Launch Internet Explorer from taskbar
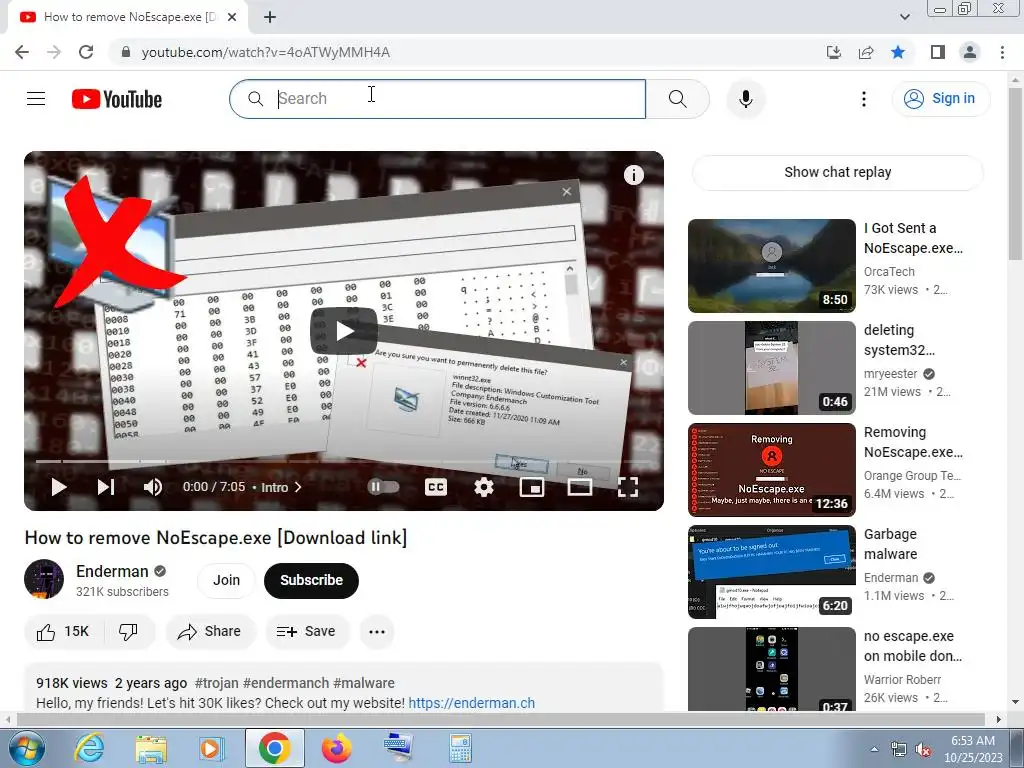1024x768 pixels. pyautogui.click(x=89, y=748)
